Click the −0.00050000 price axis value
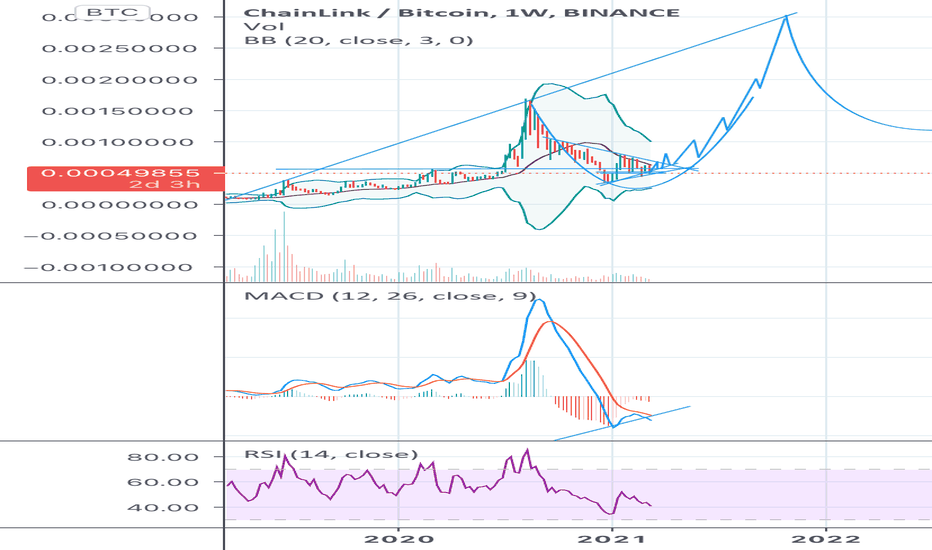932x550 pixels. tap(111, 236)
